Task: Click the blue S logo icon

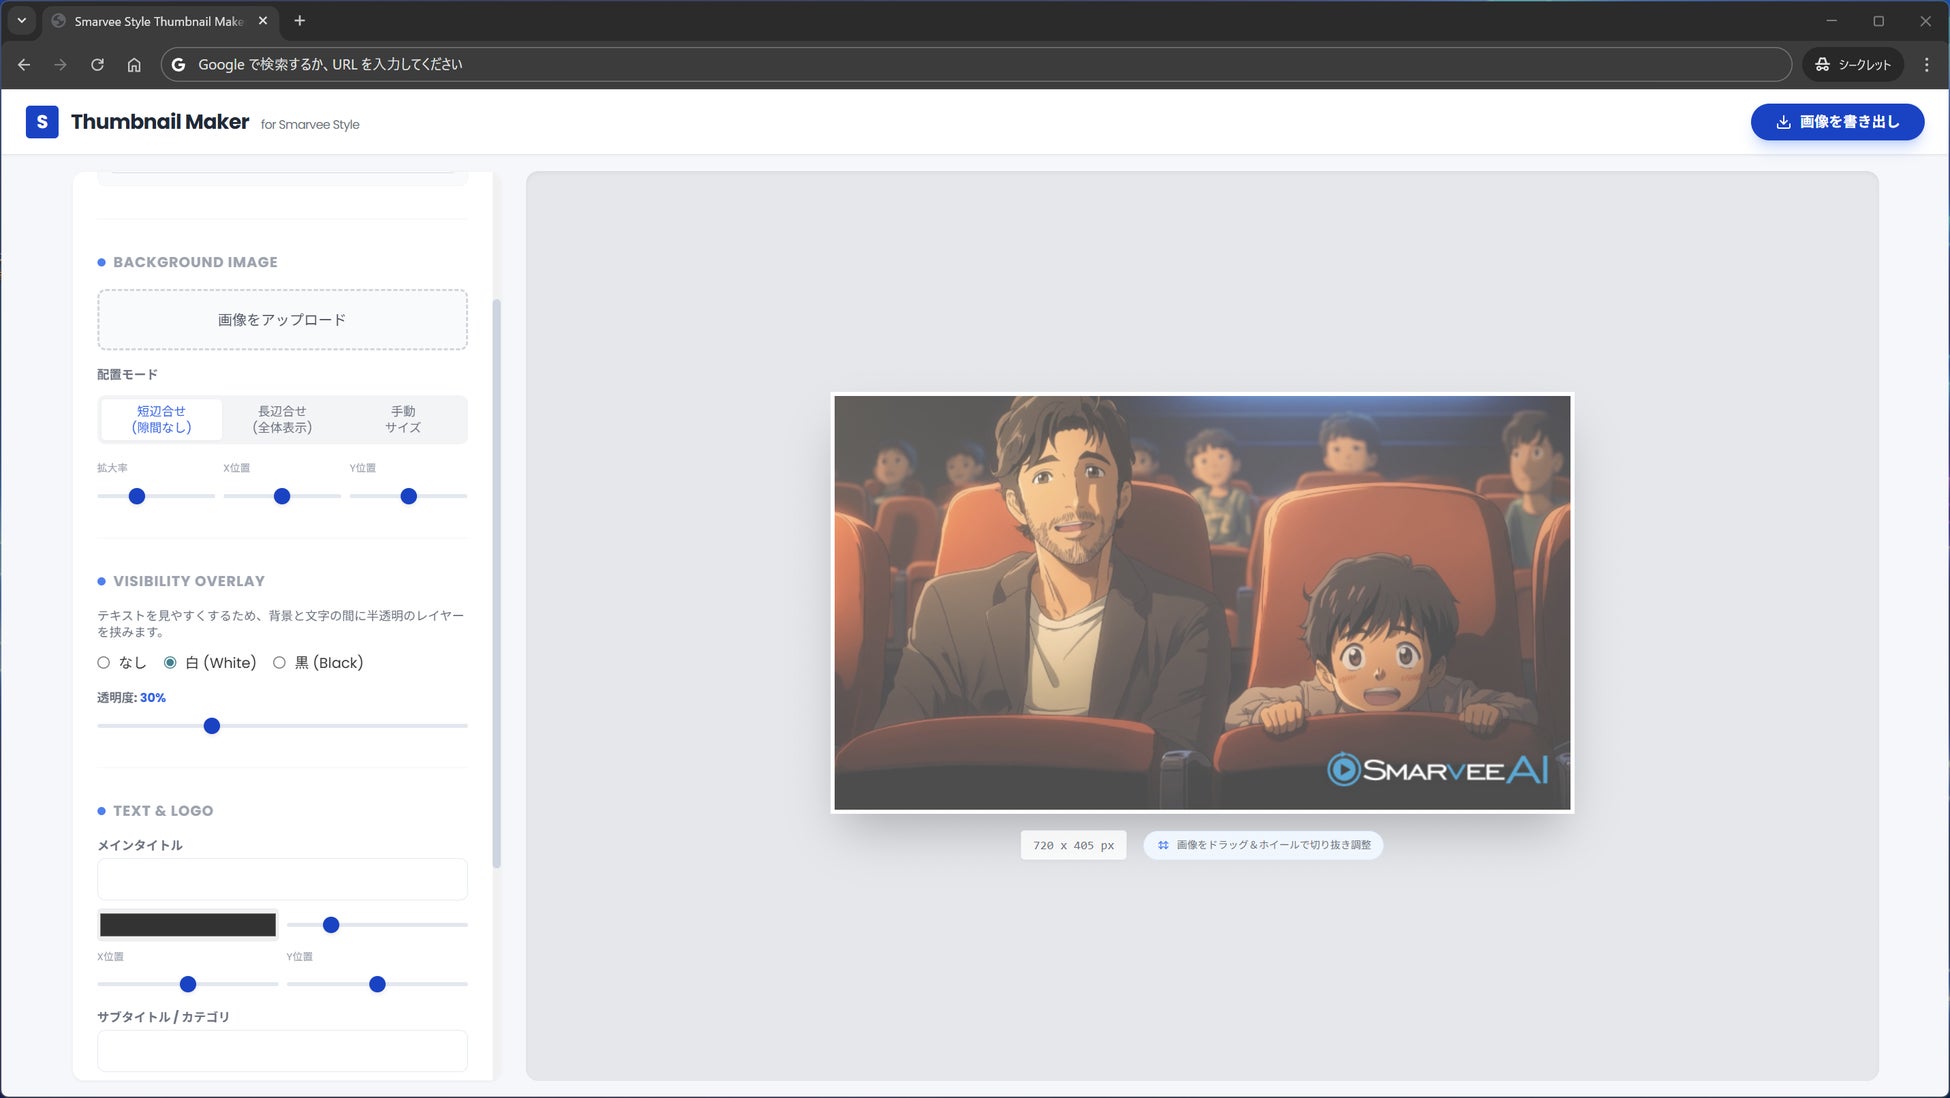Action: 41,122
